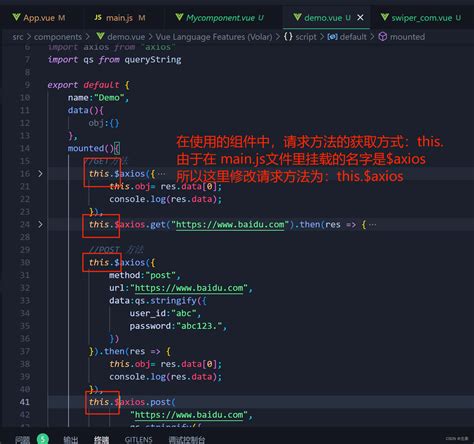
Task: Switch to the 输出 output panel tab
Action: click(x=71, y=440)
